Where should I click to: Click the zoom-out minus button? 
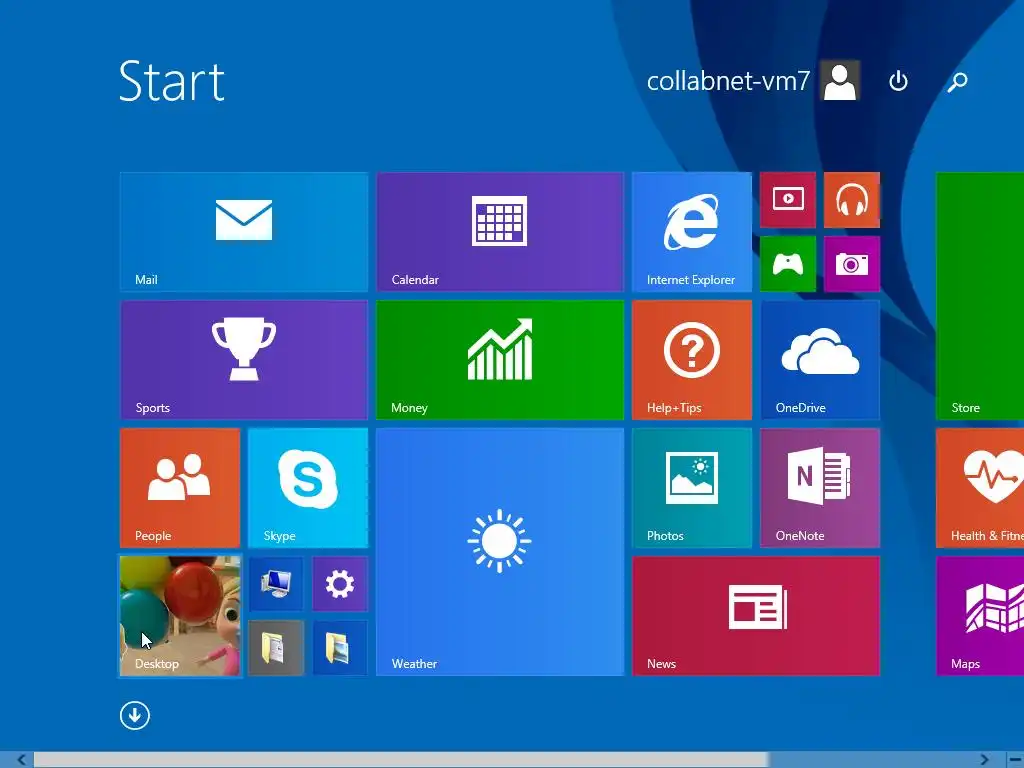tap(1015, 760)
